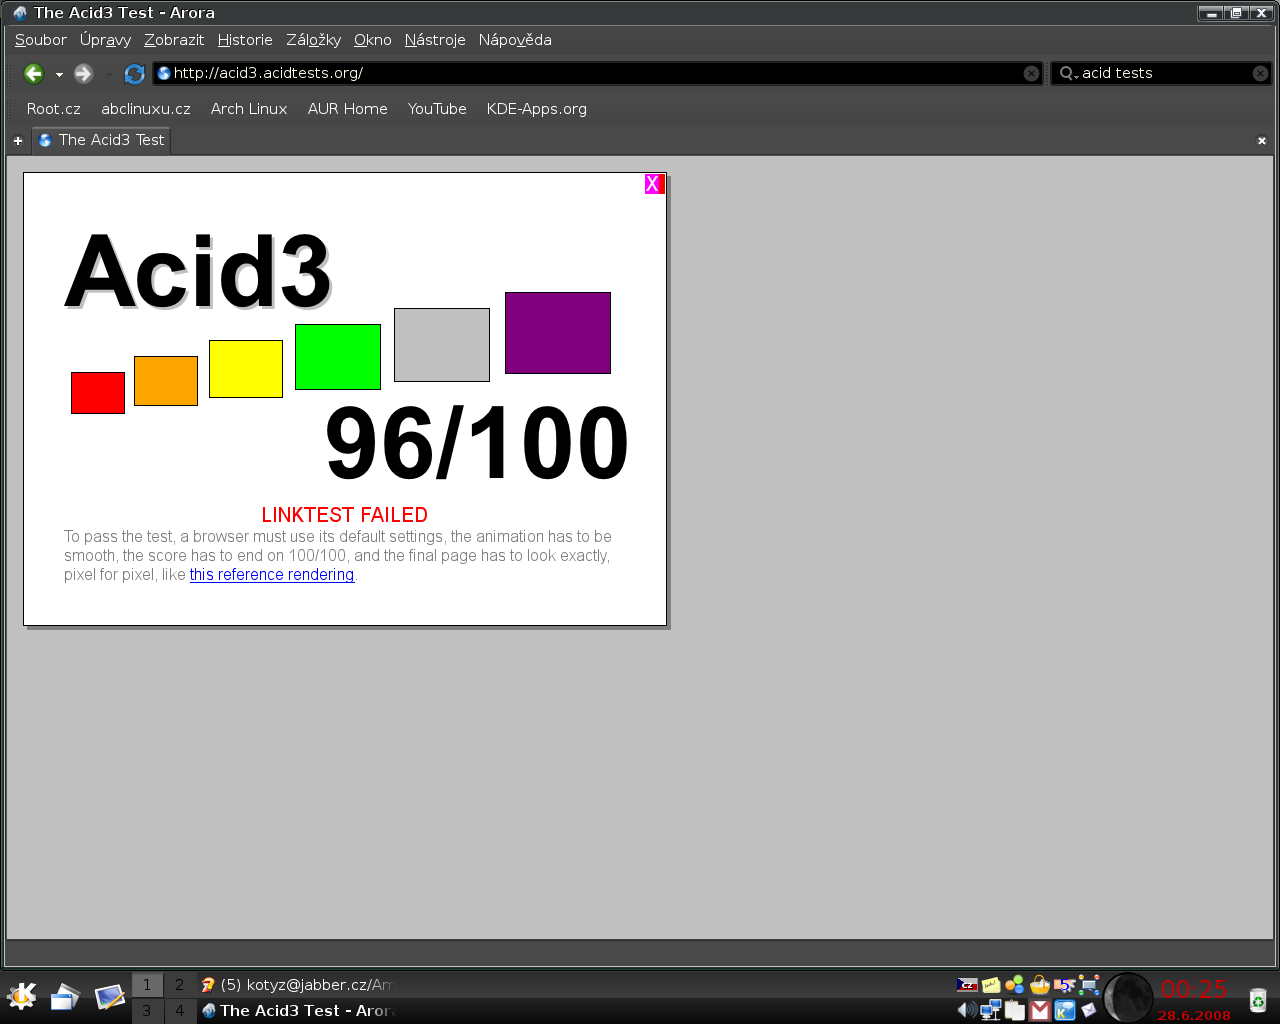The image size is (1280, 1024).
Task: Open the Záložky menu
Action: (x=314, y=40)
